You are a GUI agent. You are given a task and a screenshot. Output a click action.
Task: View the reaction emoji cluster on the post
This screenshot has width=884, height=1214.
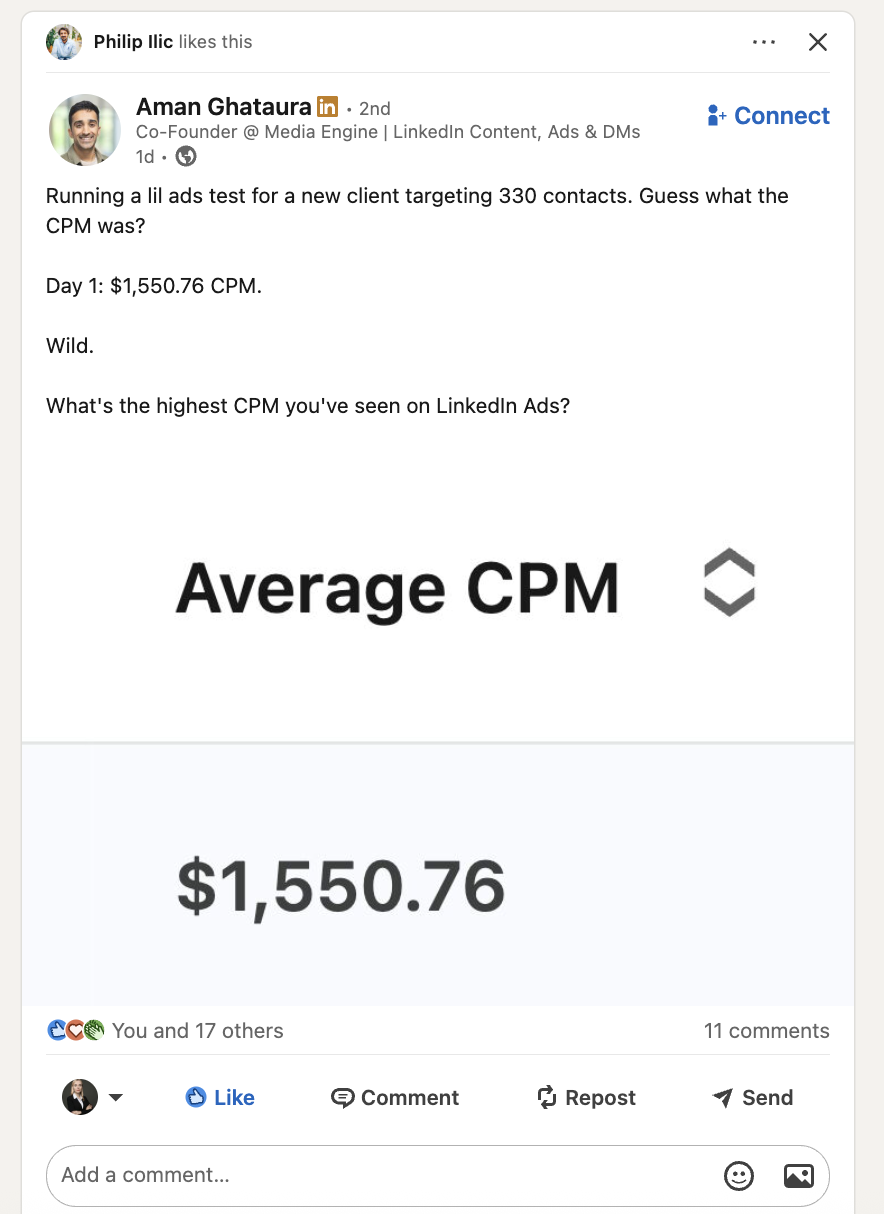tap(75, 1029)
